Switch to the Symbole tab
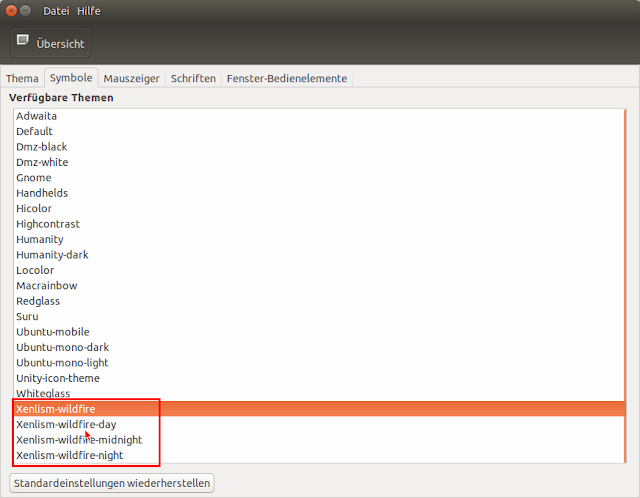 [x=71, y=78]
